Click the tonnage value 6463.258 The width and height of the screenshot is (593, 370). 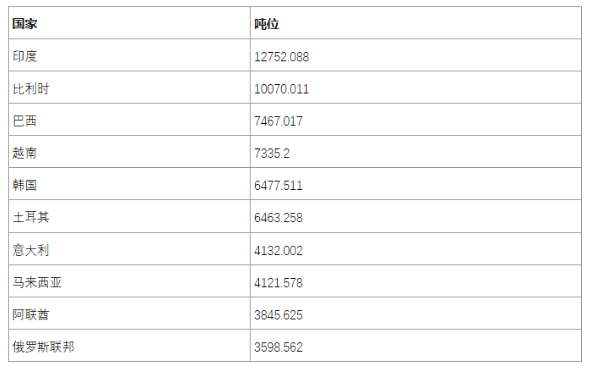coord(278,218)
